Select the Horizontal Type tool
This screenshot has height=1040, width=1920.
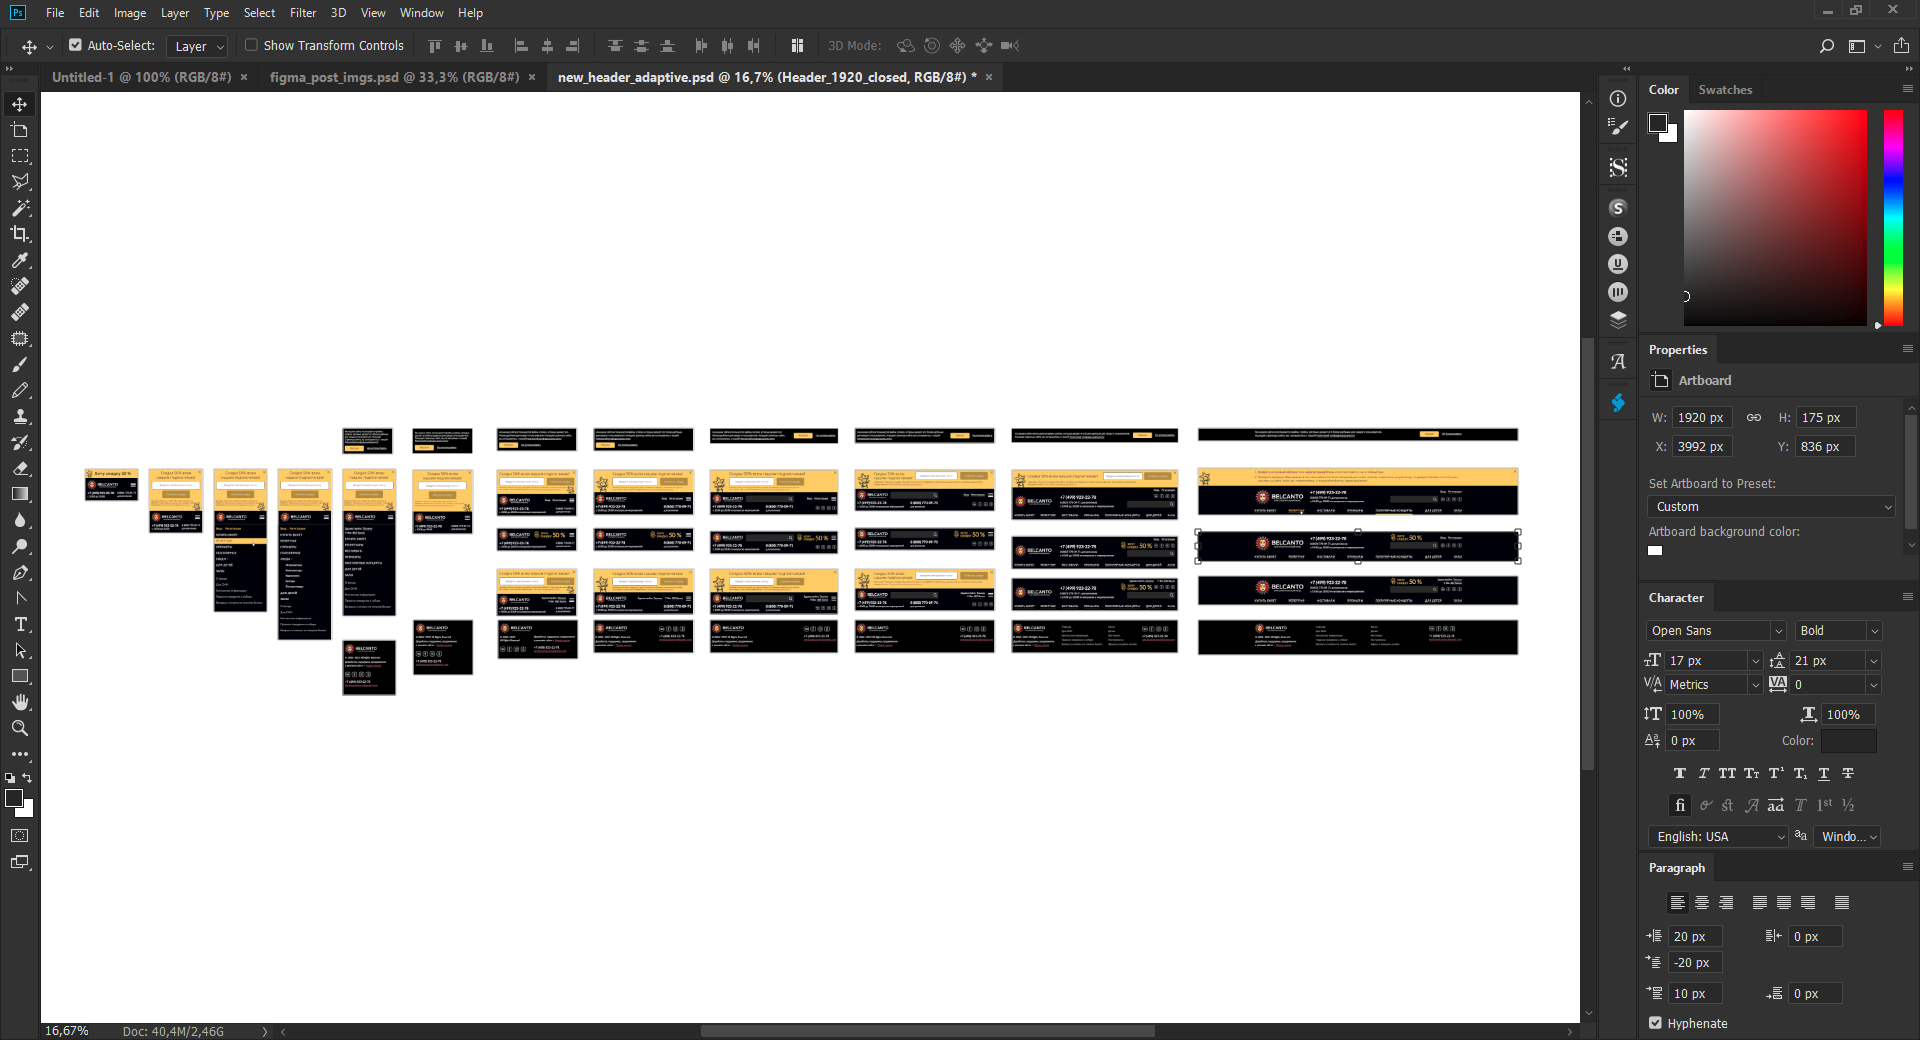pyautogui.click(x=20, y=624)
